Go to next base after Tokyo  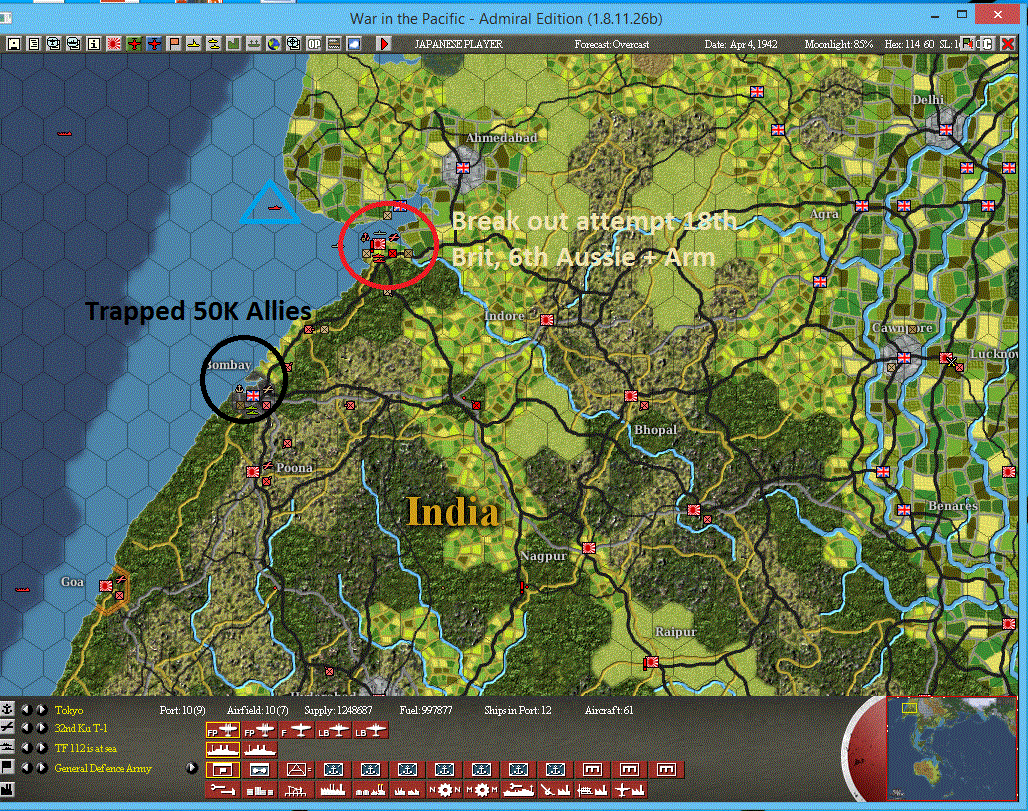pos(42,710)
